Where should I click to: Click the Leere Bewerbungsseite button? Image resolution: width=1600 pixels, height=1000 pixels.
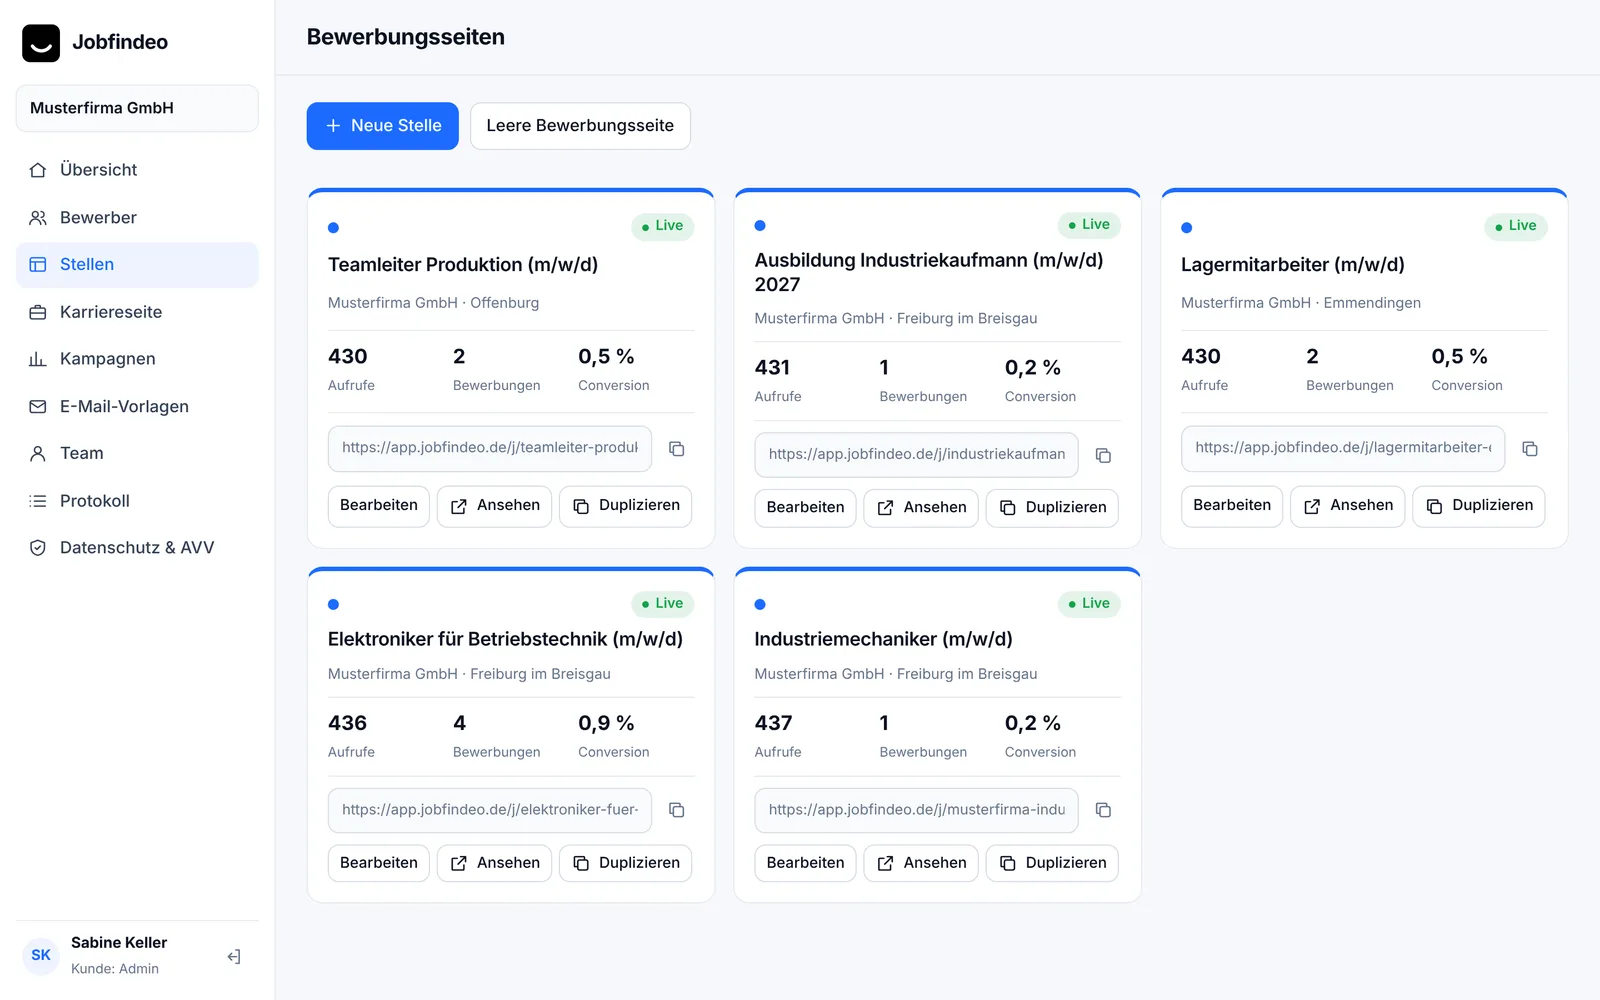(580, 126)
